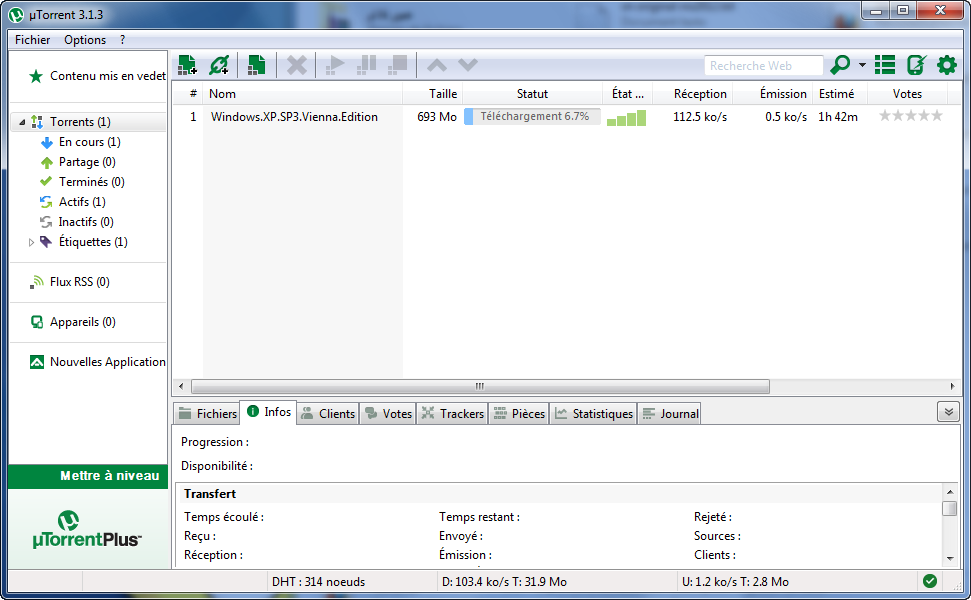Expand the Étiquettes (1) node
The width and height of the screenshot is (971, 600).
coord(31,242)
